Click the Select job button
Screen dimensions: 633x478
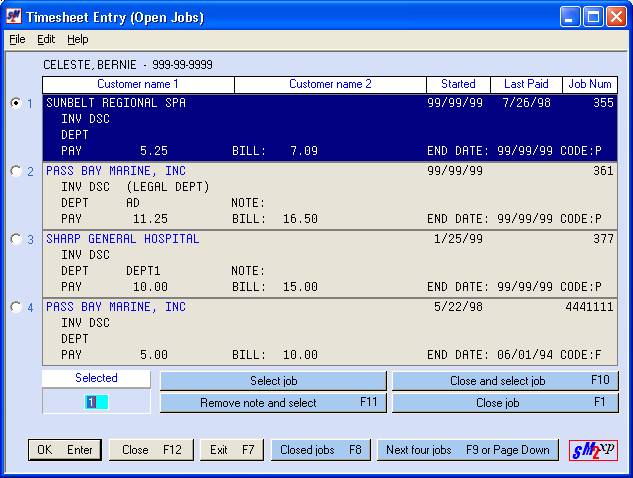[x=273, y=381]
